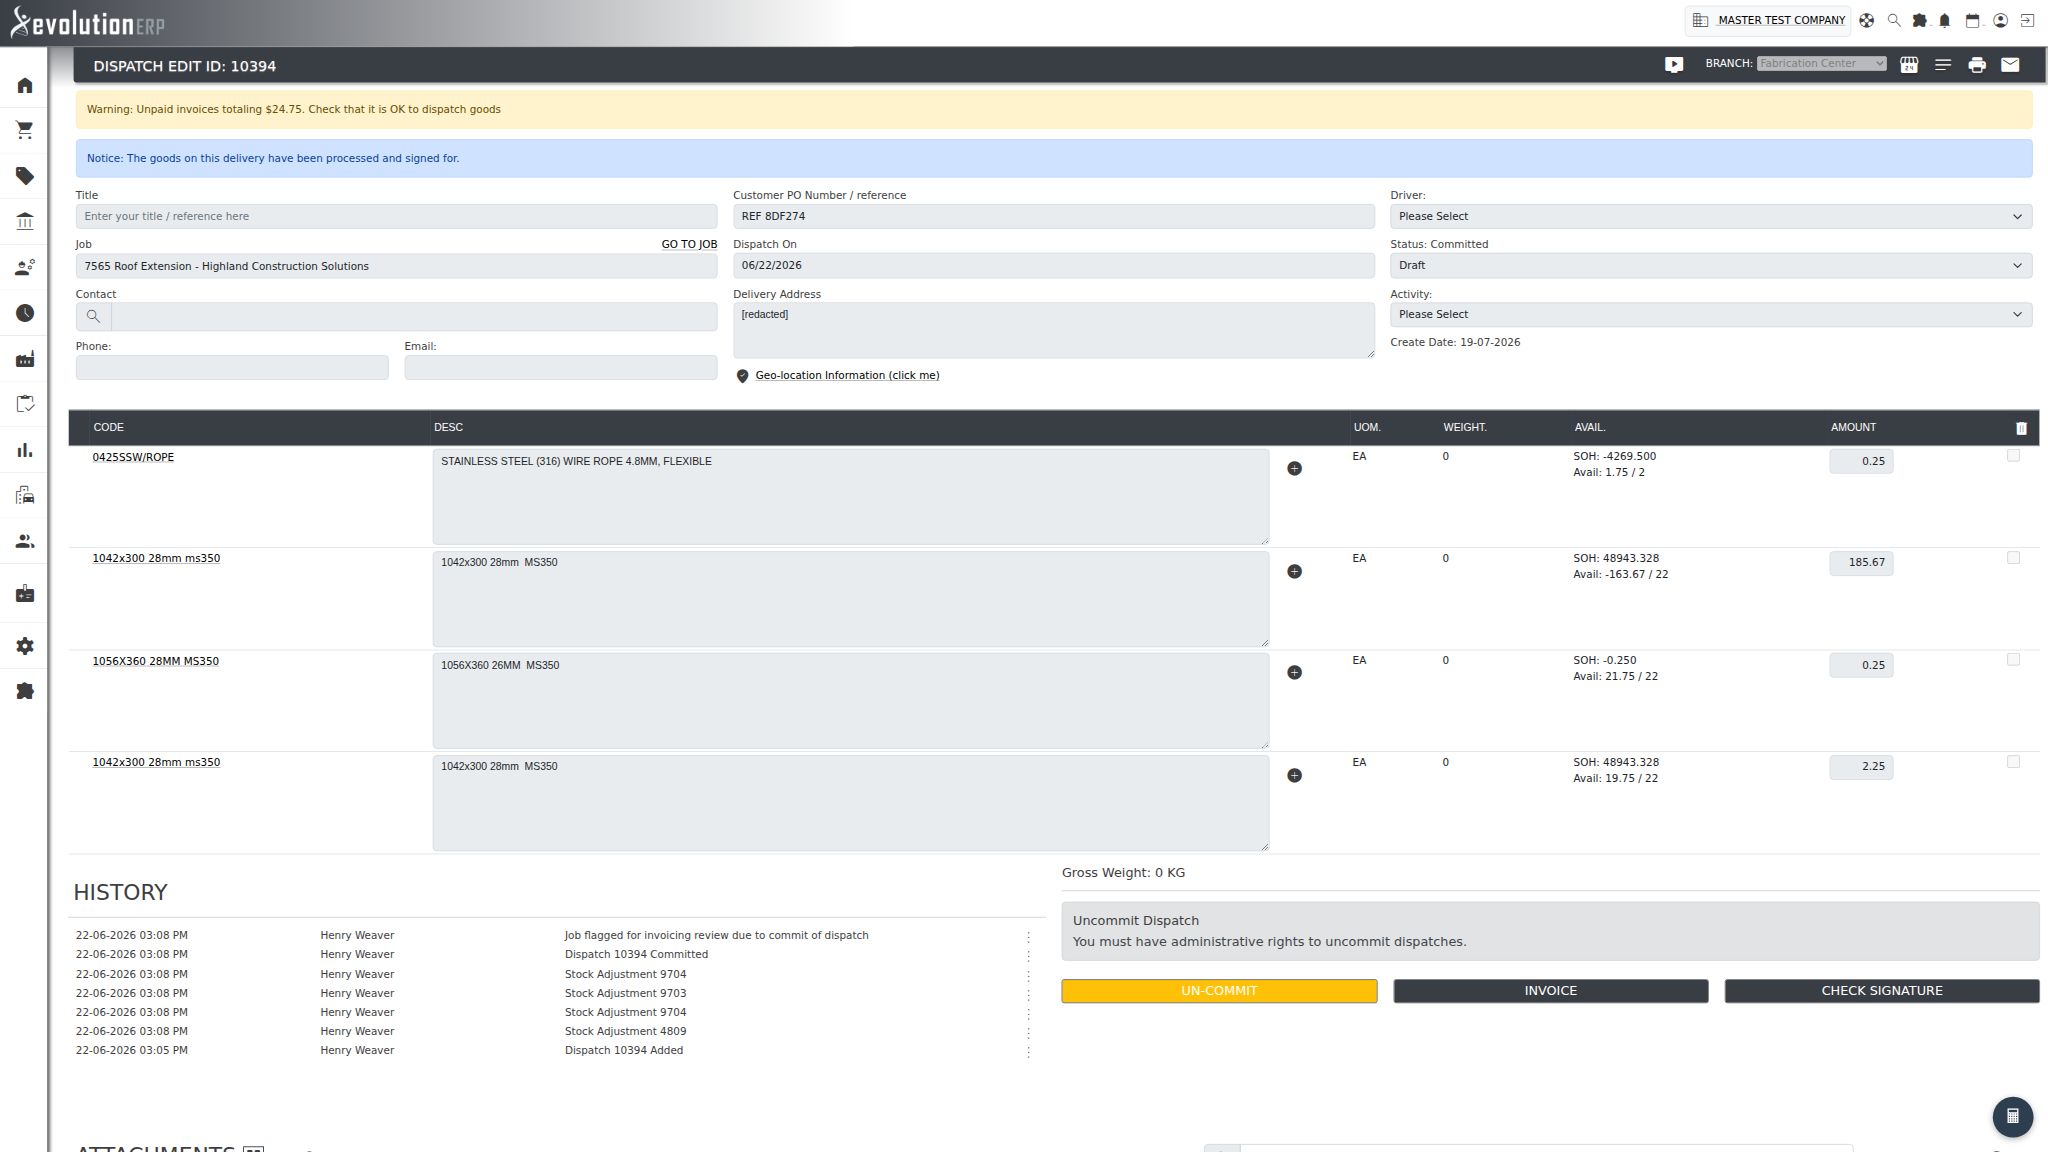Click the delete trash icon in table header
This screenshot has height=1152, width=2048.
coord(2021,428)
